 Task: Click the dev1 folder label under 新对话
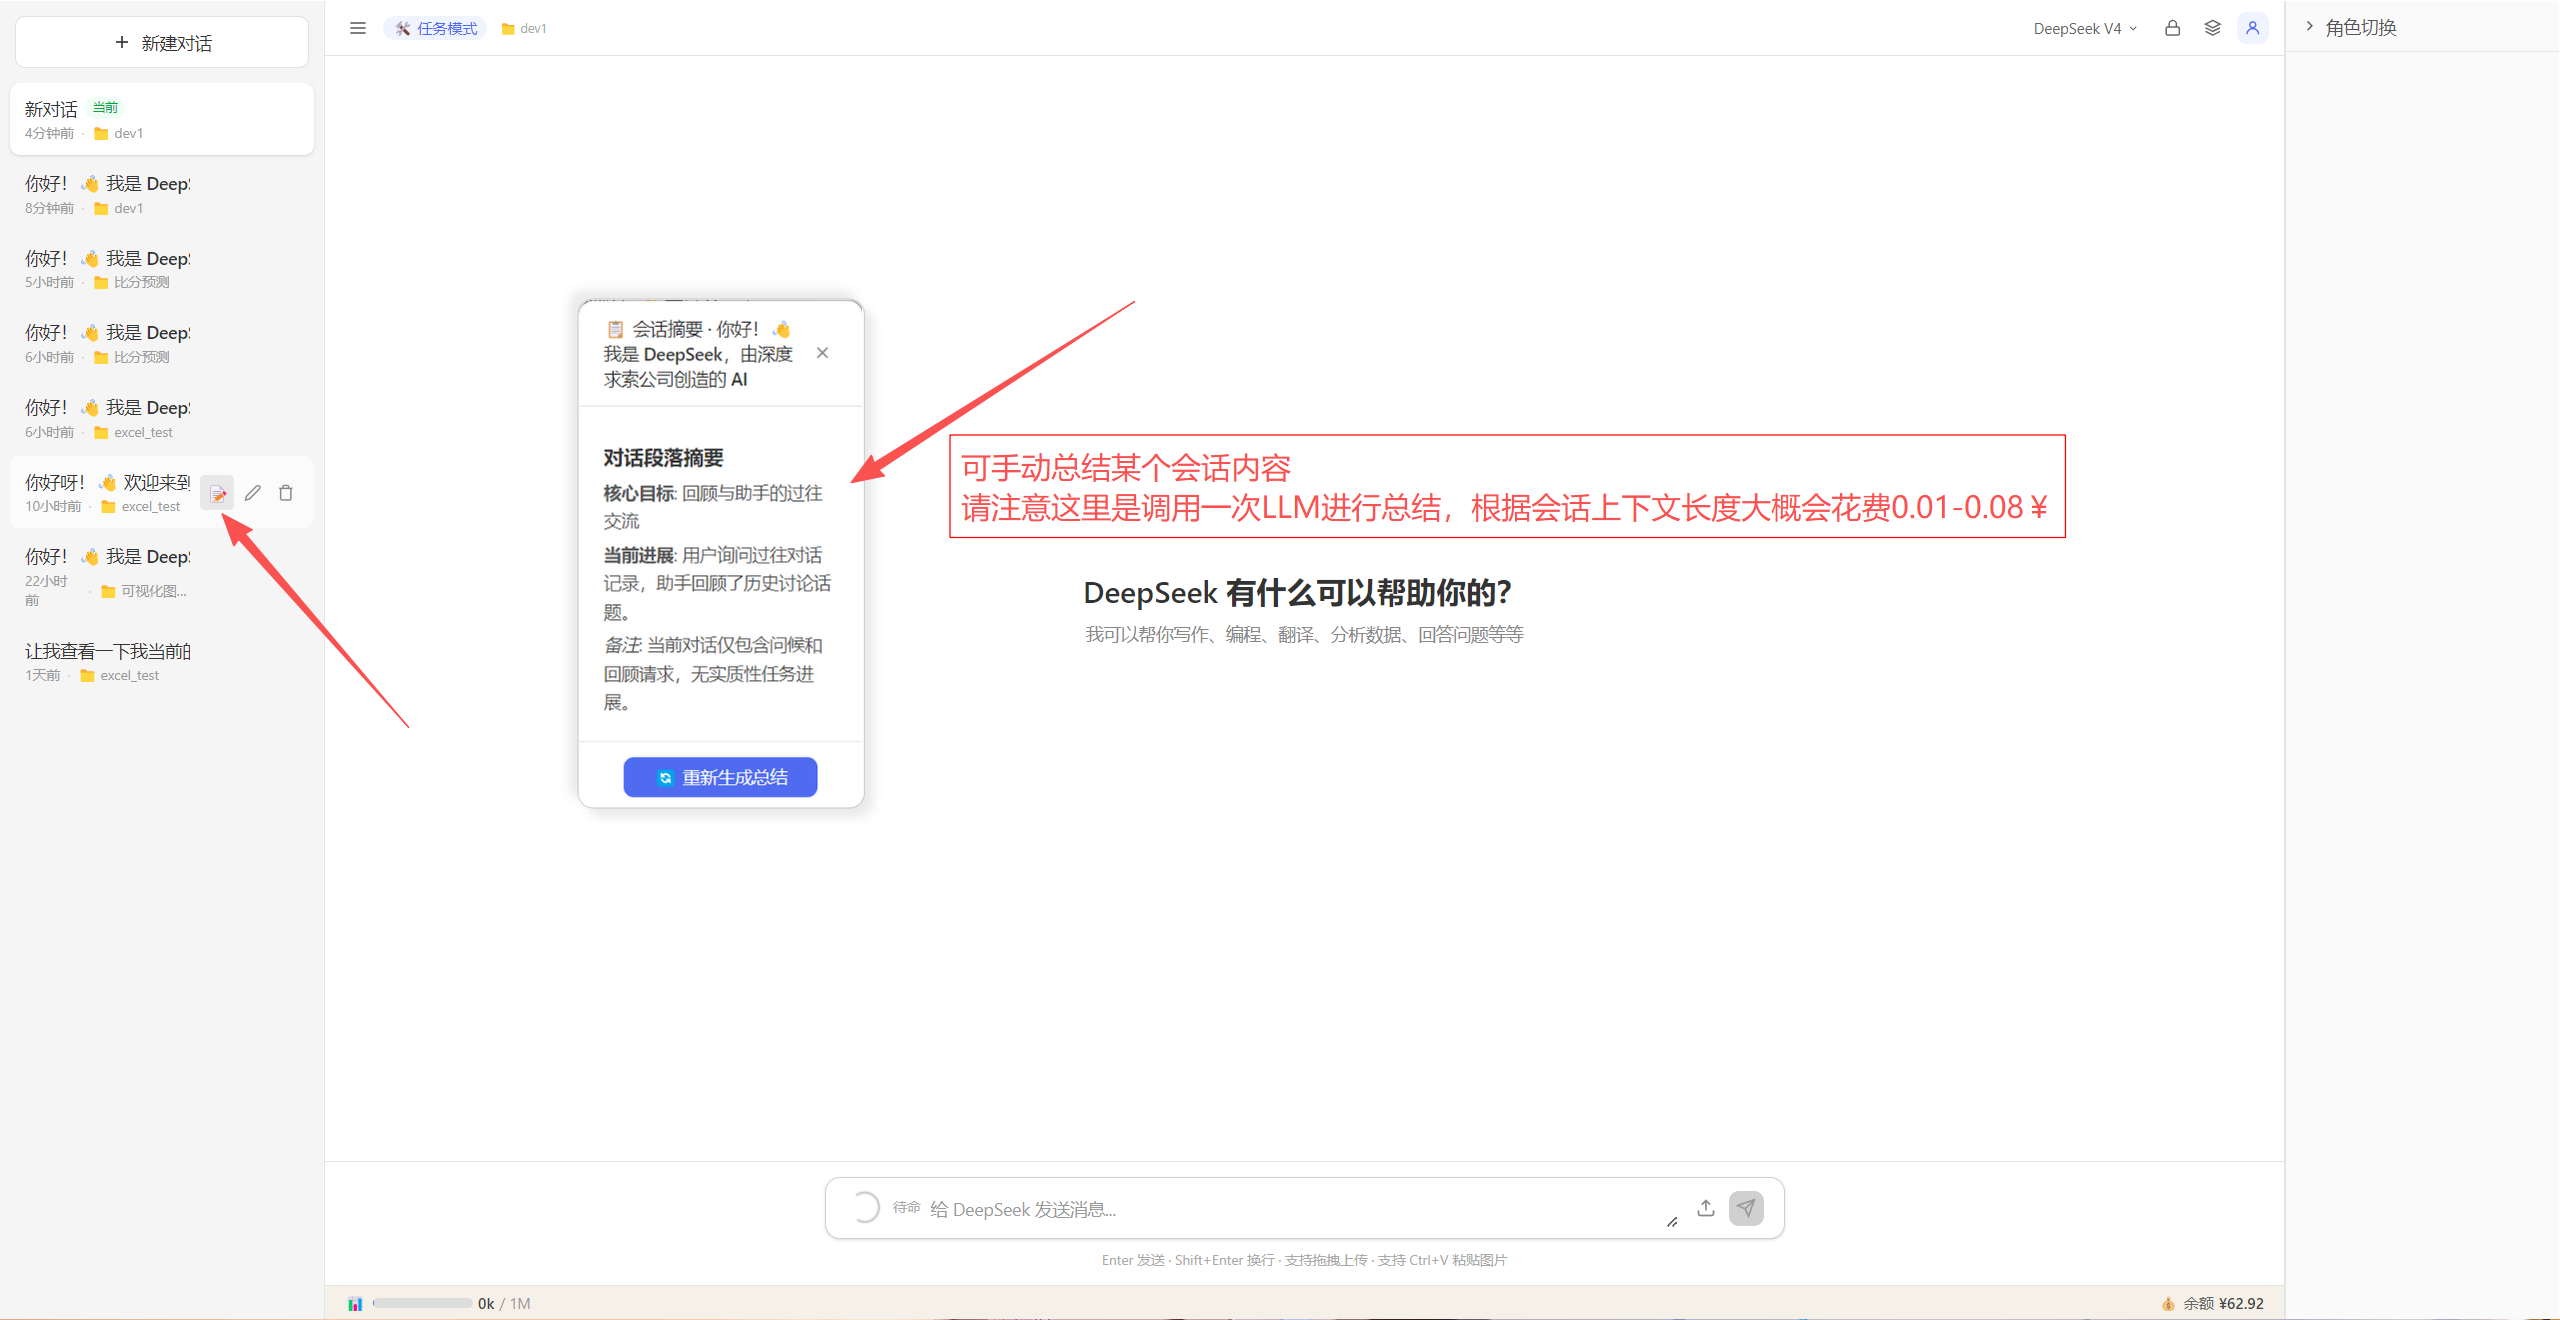coord(119,133)
